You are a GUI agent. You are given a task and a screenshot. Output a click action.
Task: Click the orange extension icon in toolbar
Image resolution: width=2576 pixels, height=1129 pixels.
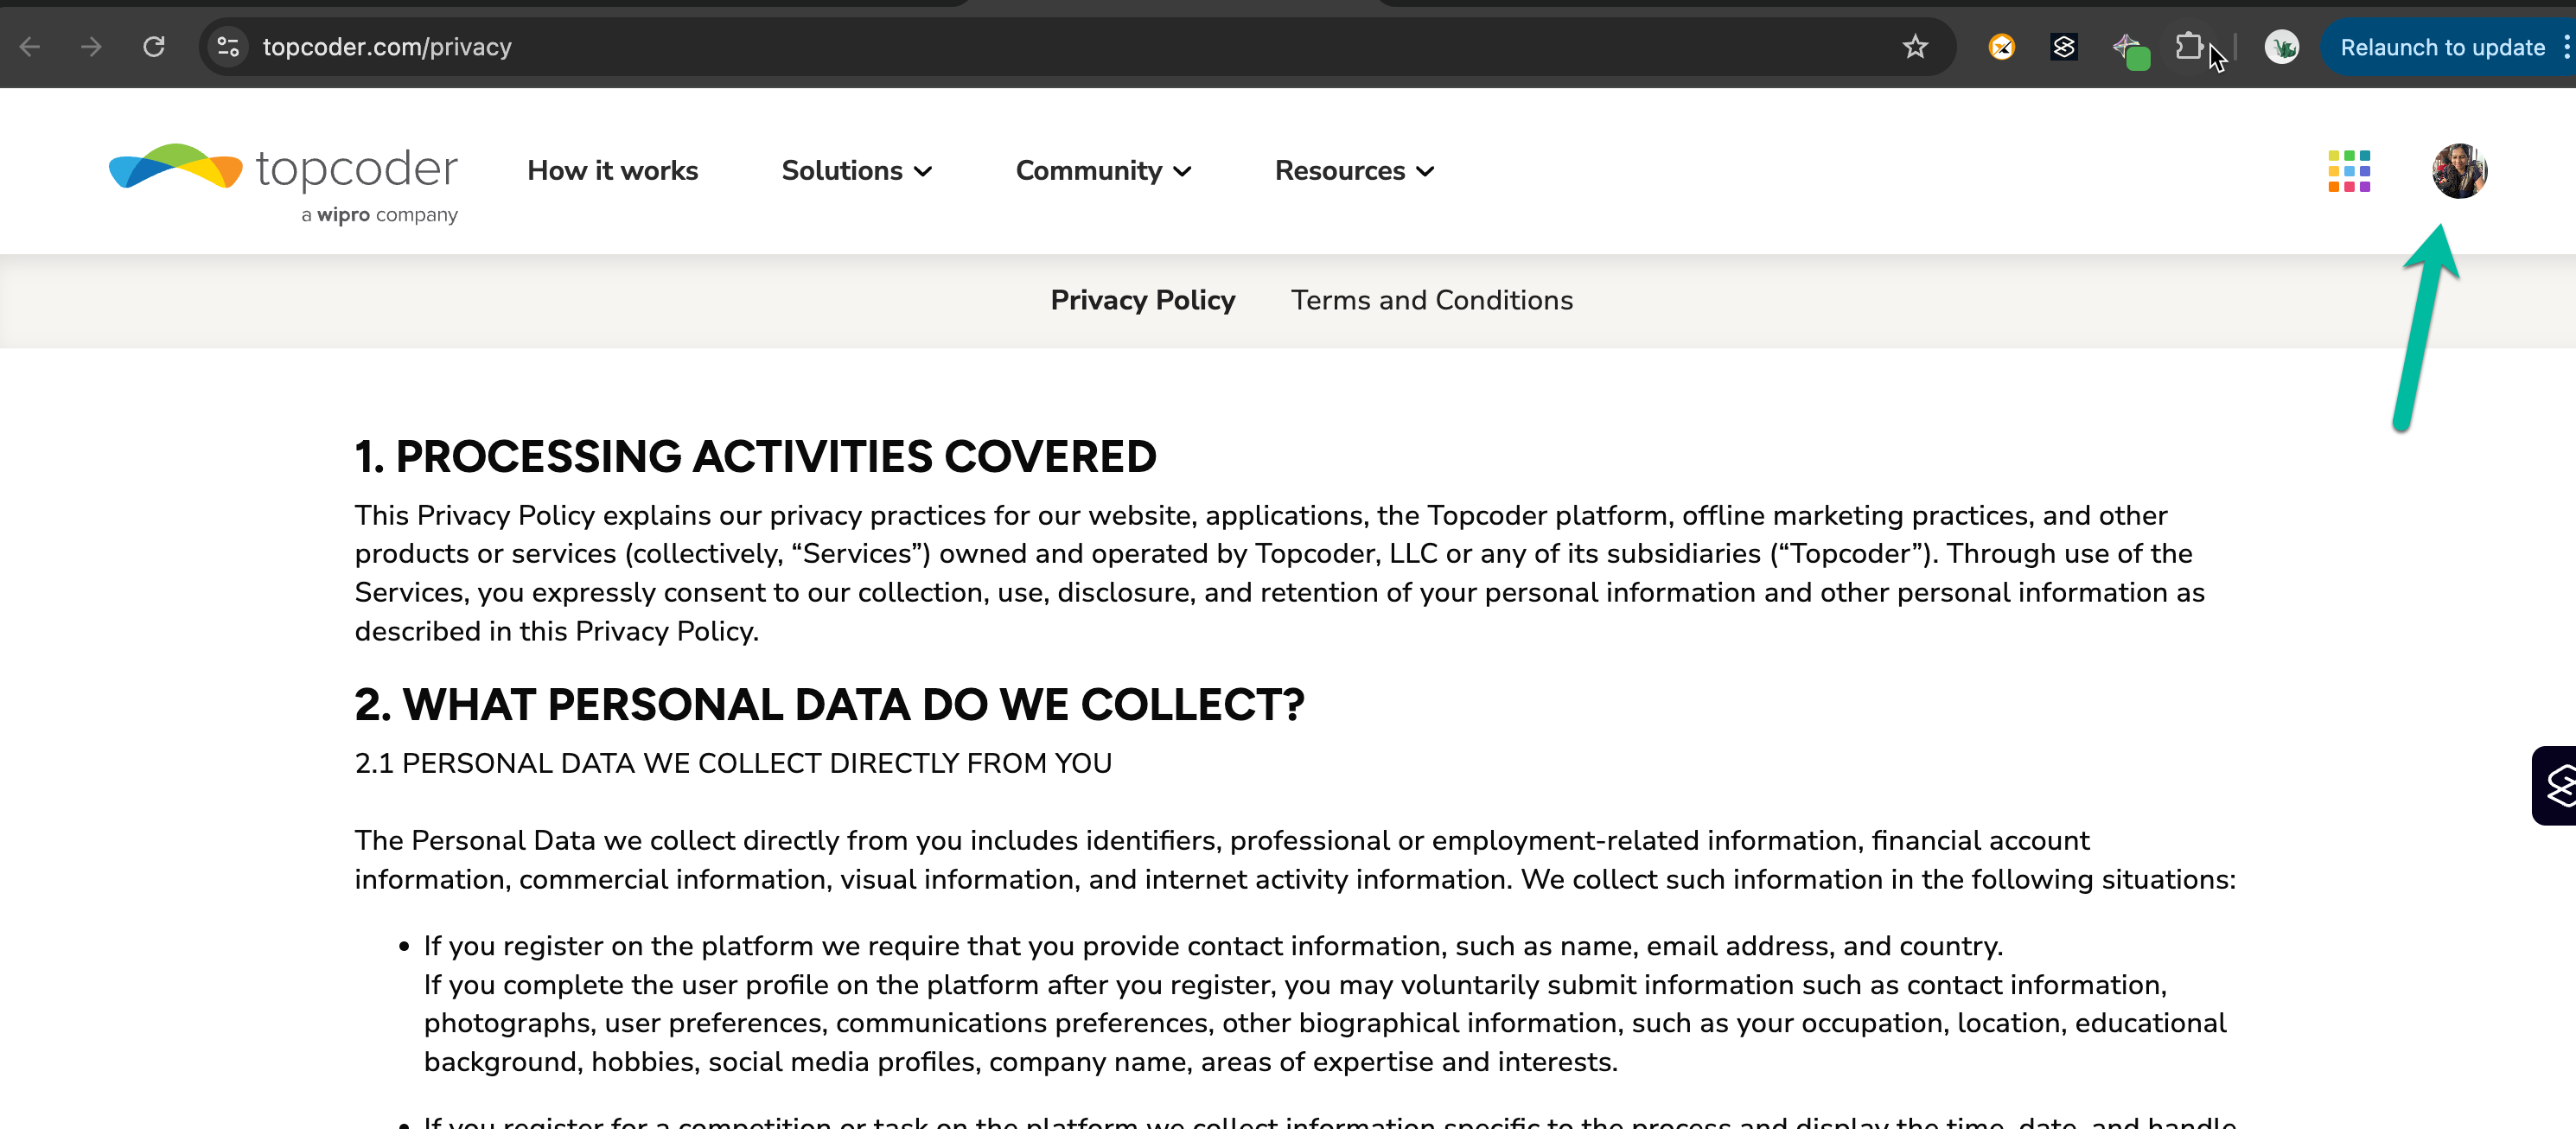[x=2001, y=47]
